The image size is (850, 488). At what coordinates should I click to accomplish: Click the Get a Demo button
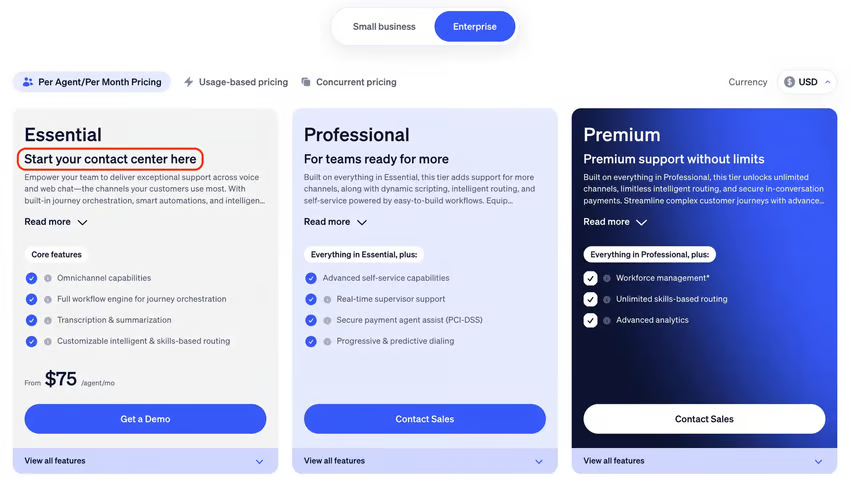(145, 419)
